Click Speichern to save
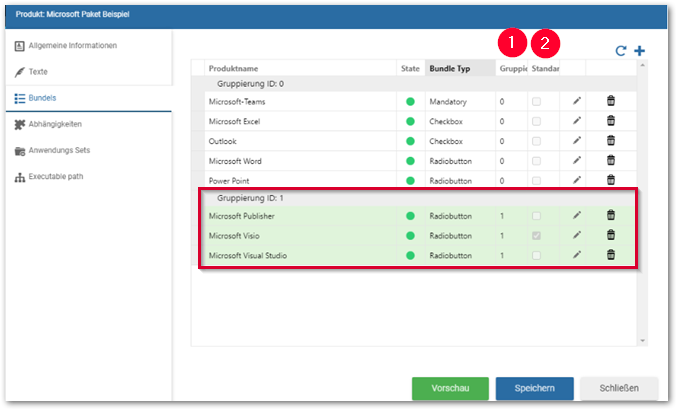This screenshot has width=677, height=410. click(x=535, y=388)
